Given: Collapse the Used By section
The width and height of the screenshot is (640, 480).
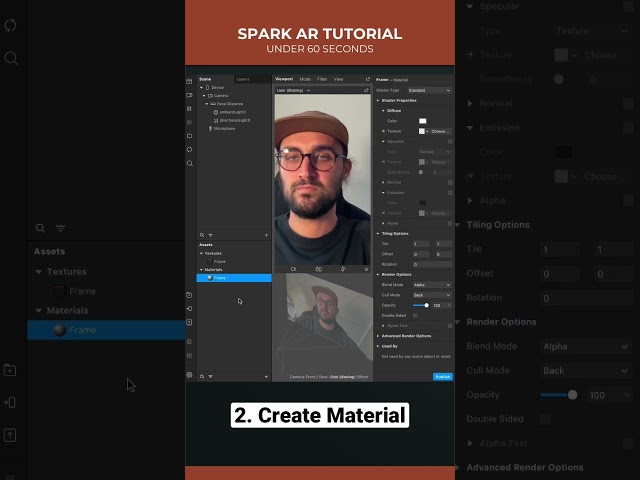Looking at the screenshot, I should 378,346.
